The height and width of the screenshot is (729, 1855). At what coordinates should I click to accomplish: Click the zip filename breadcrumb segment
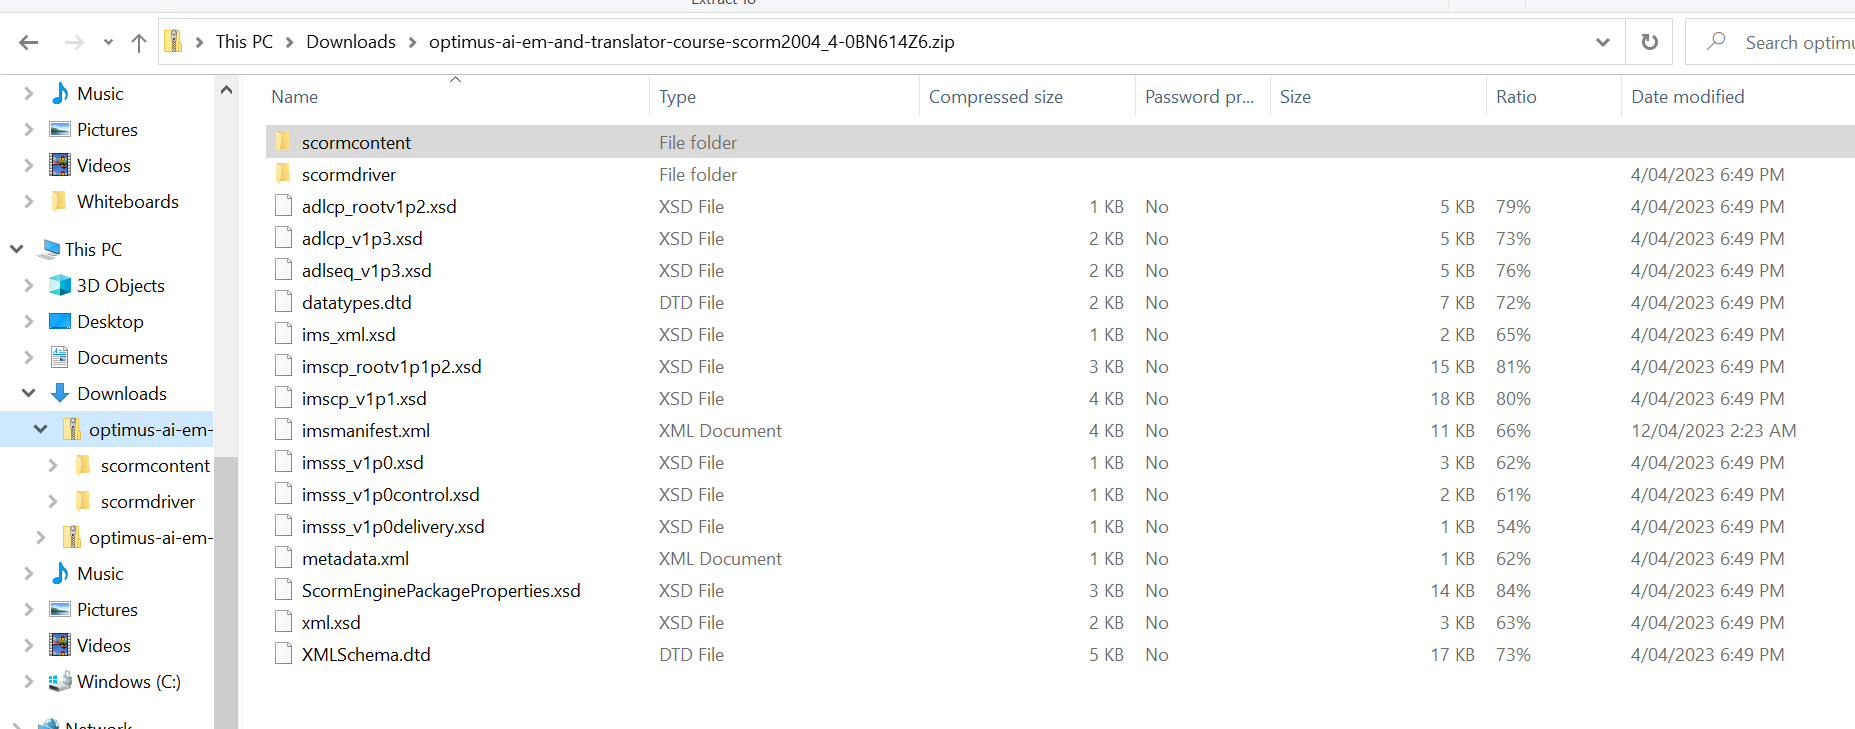tap(692, 42)
